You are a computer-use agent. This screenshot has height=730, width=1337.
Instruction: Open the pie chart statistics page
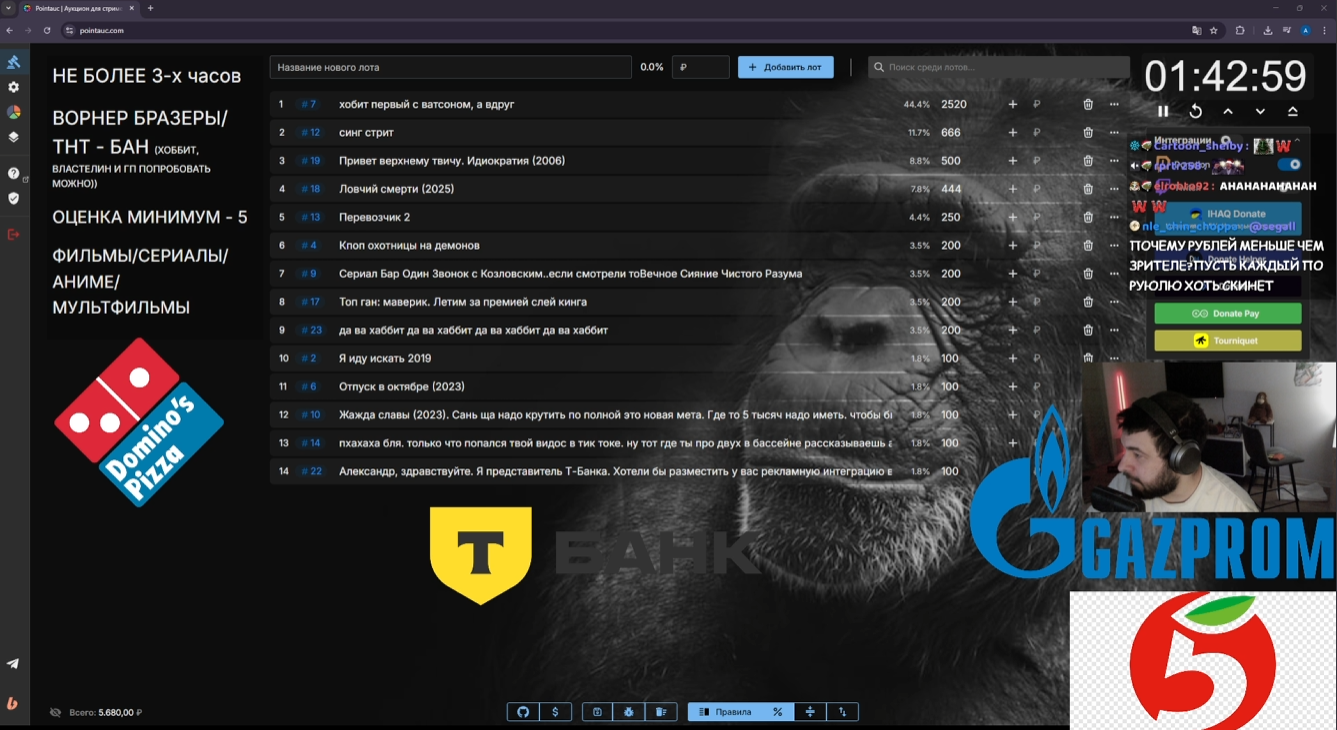(x=14, y=112)
